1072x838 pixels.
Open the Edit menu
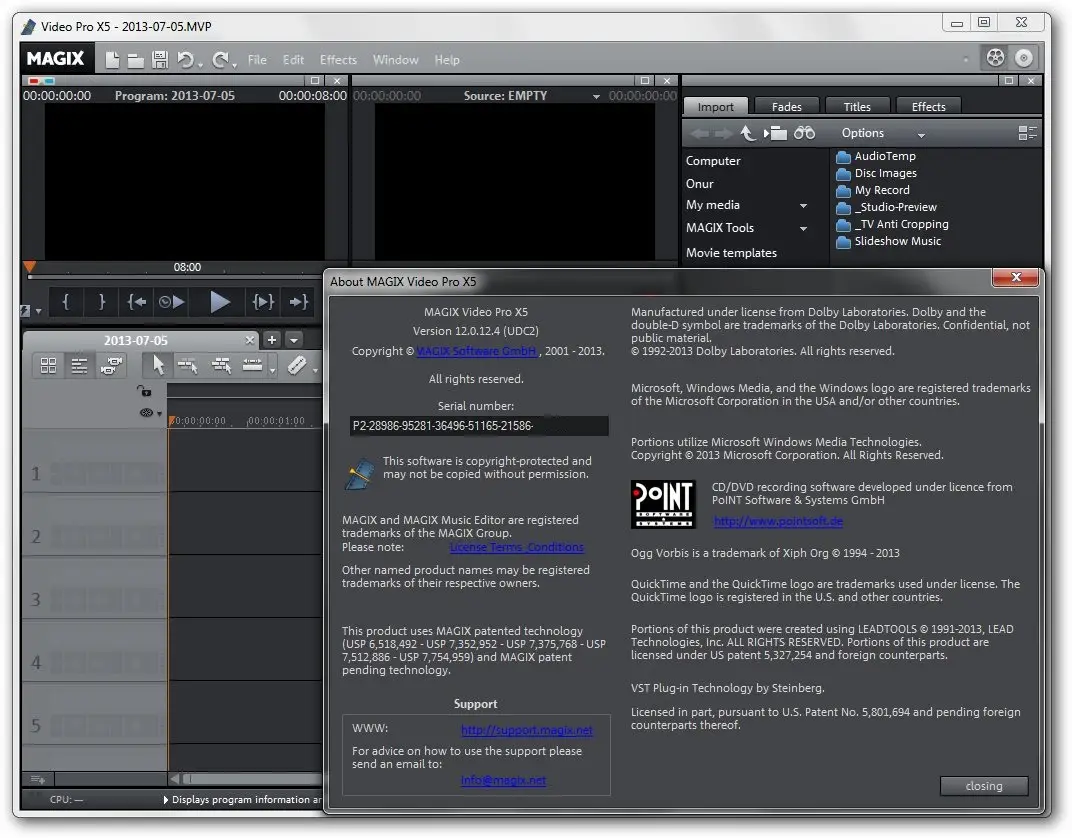pyautogui.click(x=293, y=60)
